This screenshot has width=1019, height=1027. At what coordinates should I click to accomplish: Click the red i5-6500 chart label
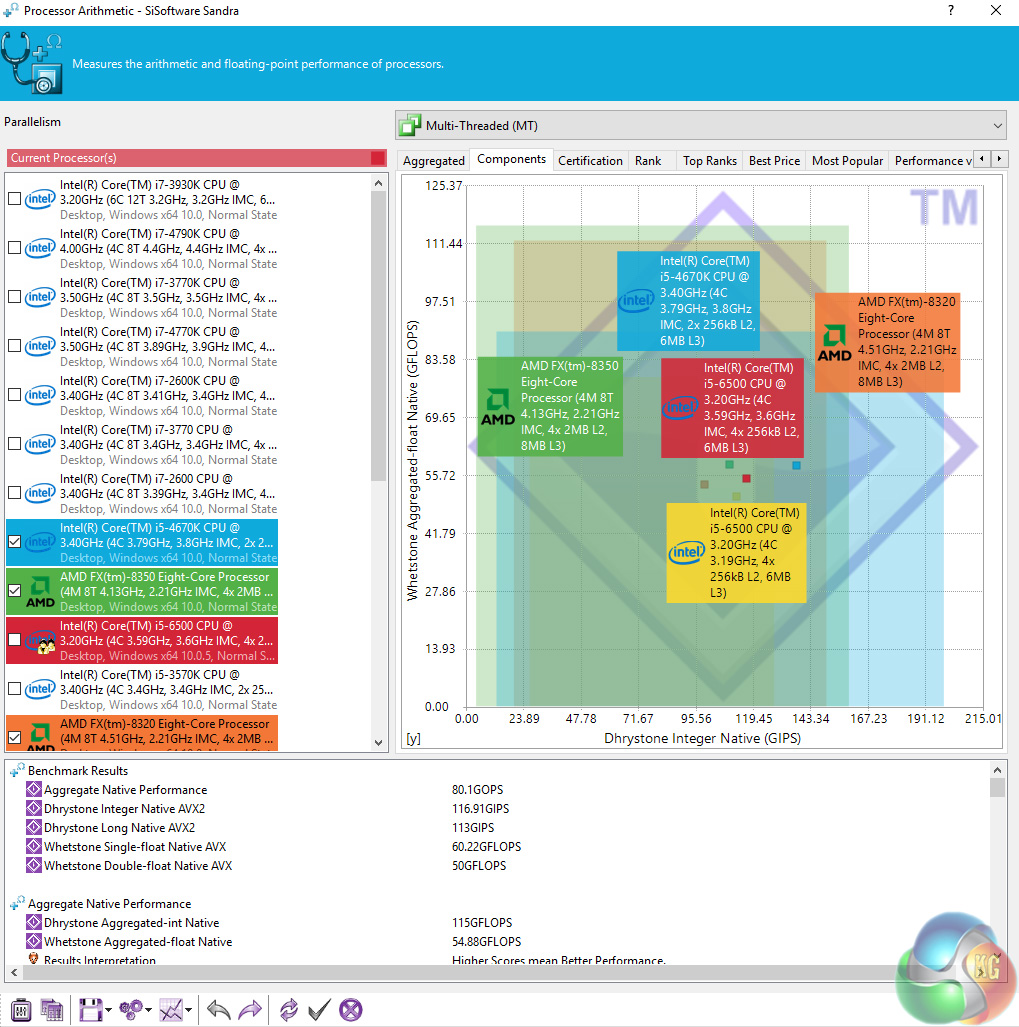pyautogui.click(x=732, y=407)
